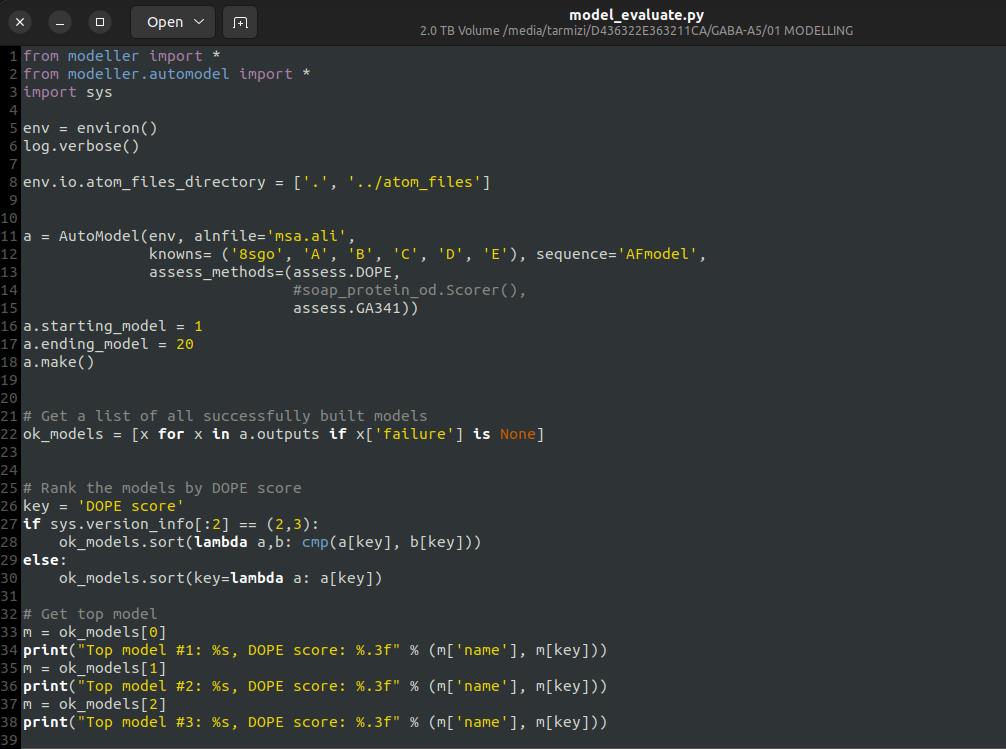Close the gedit window

(x=20, y=21)
